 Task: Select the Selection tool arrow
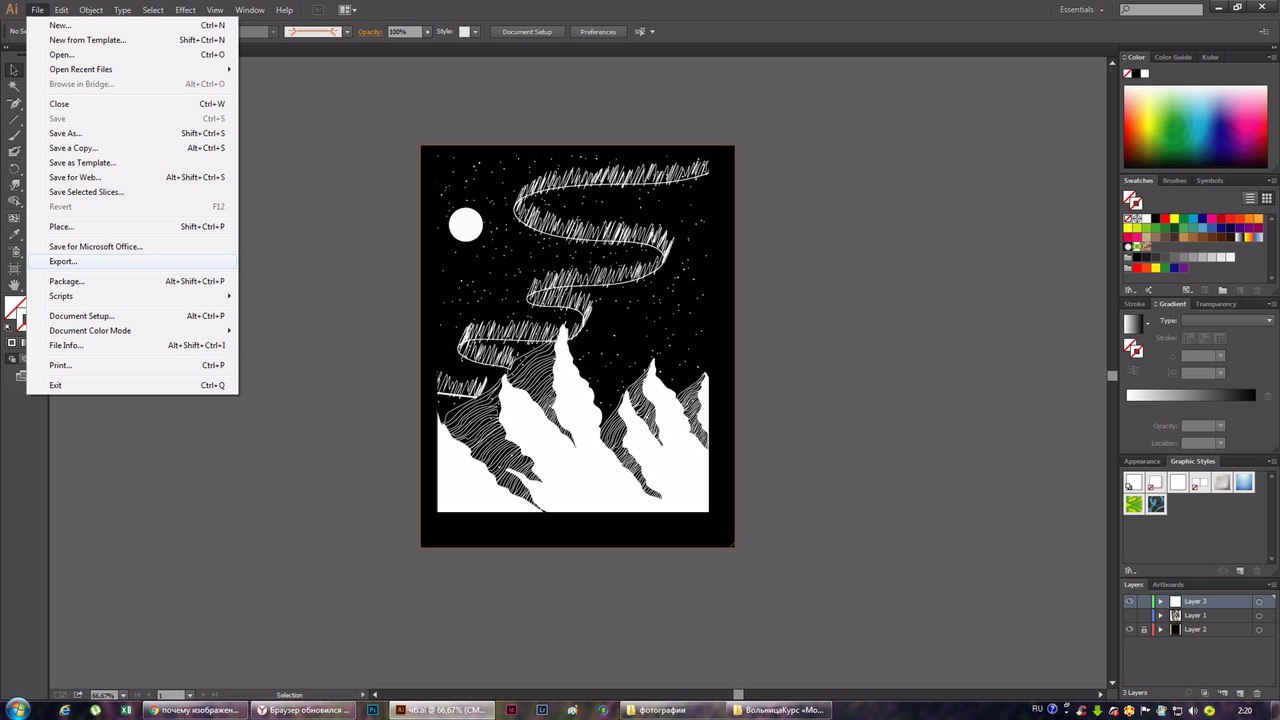(14, 70)
